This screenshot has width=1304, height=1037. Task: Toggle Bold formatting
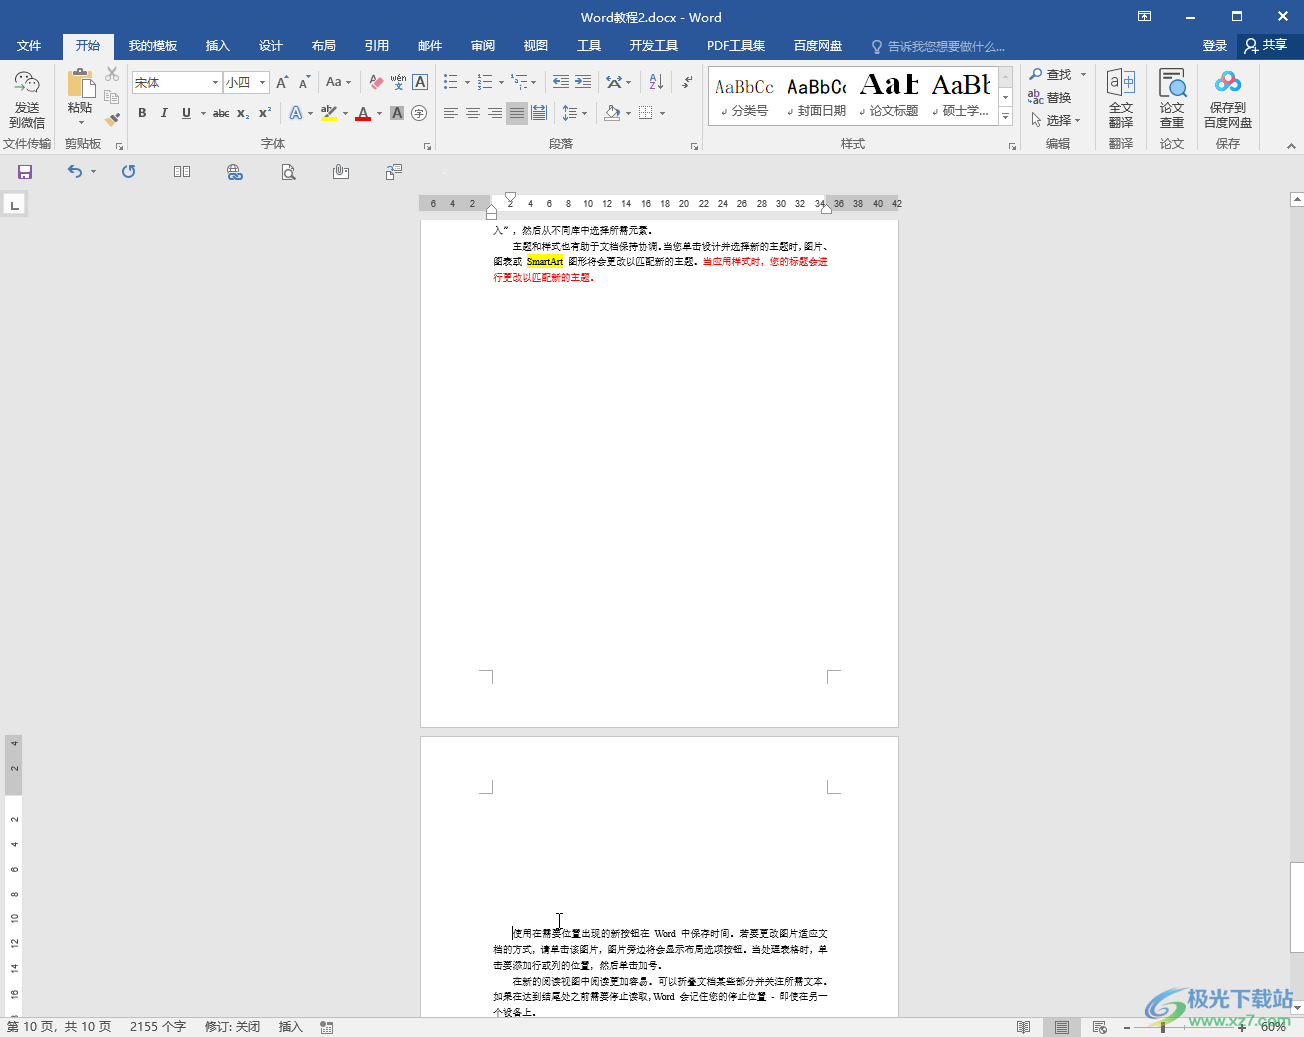pyautogui.click(x=142, y=113)
